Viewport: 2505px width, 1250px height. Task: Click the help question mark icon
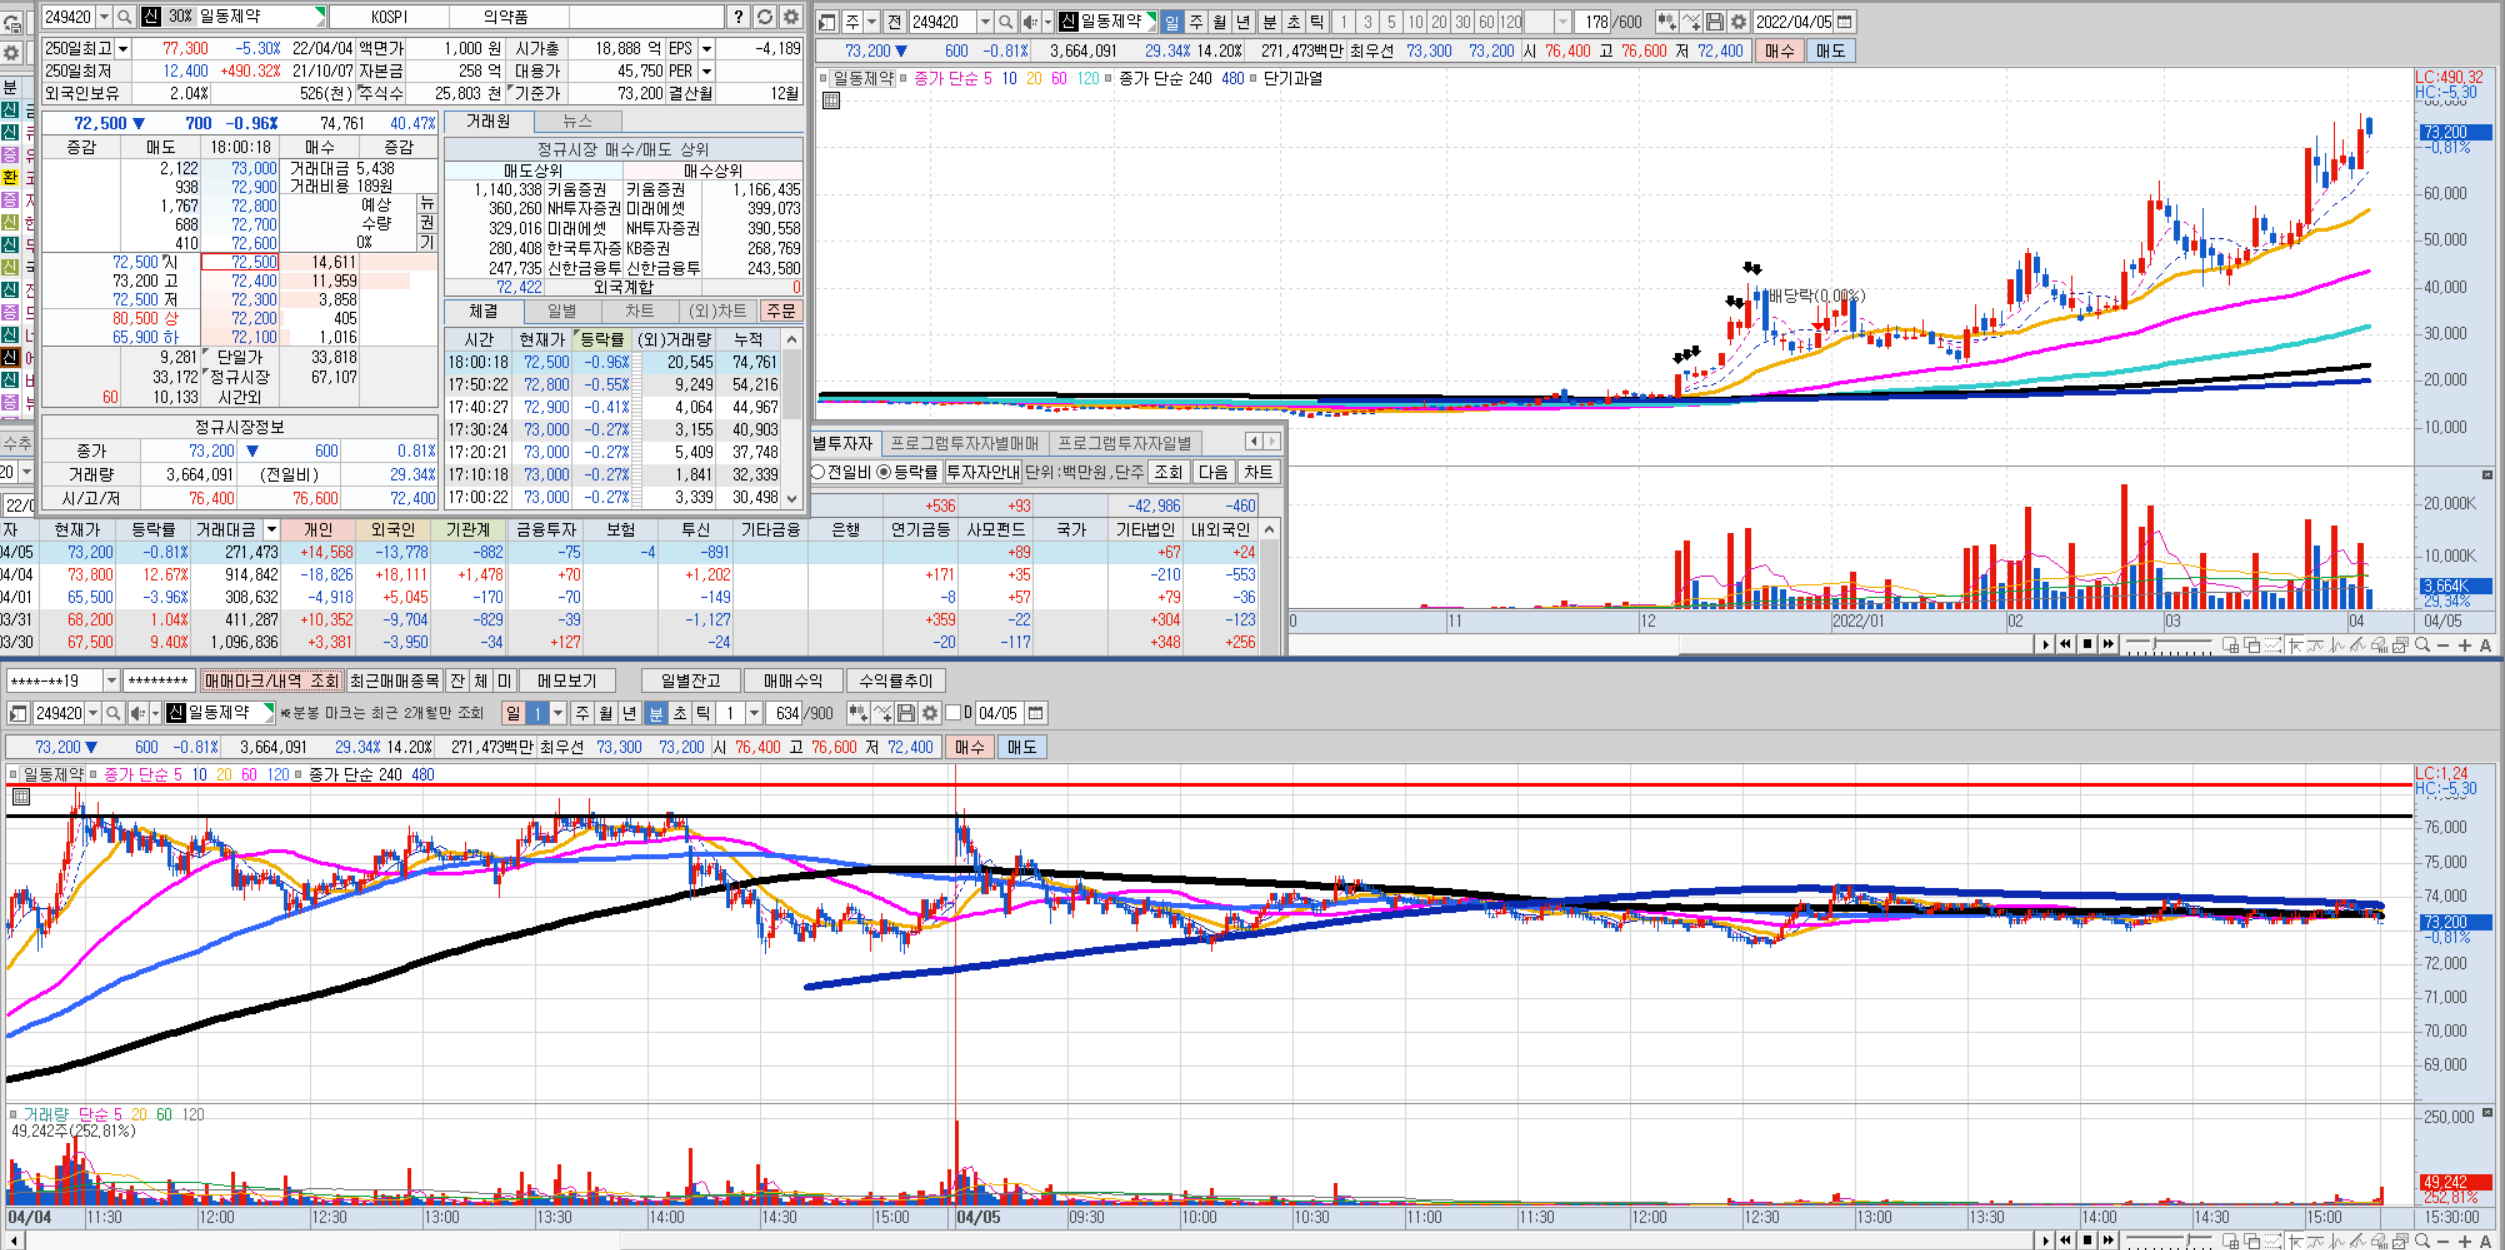tap(738, 17)
